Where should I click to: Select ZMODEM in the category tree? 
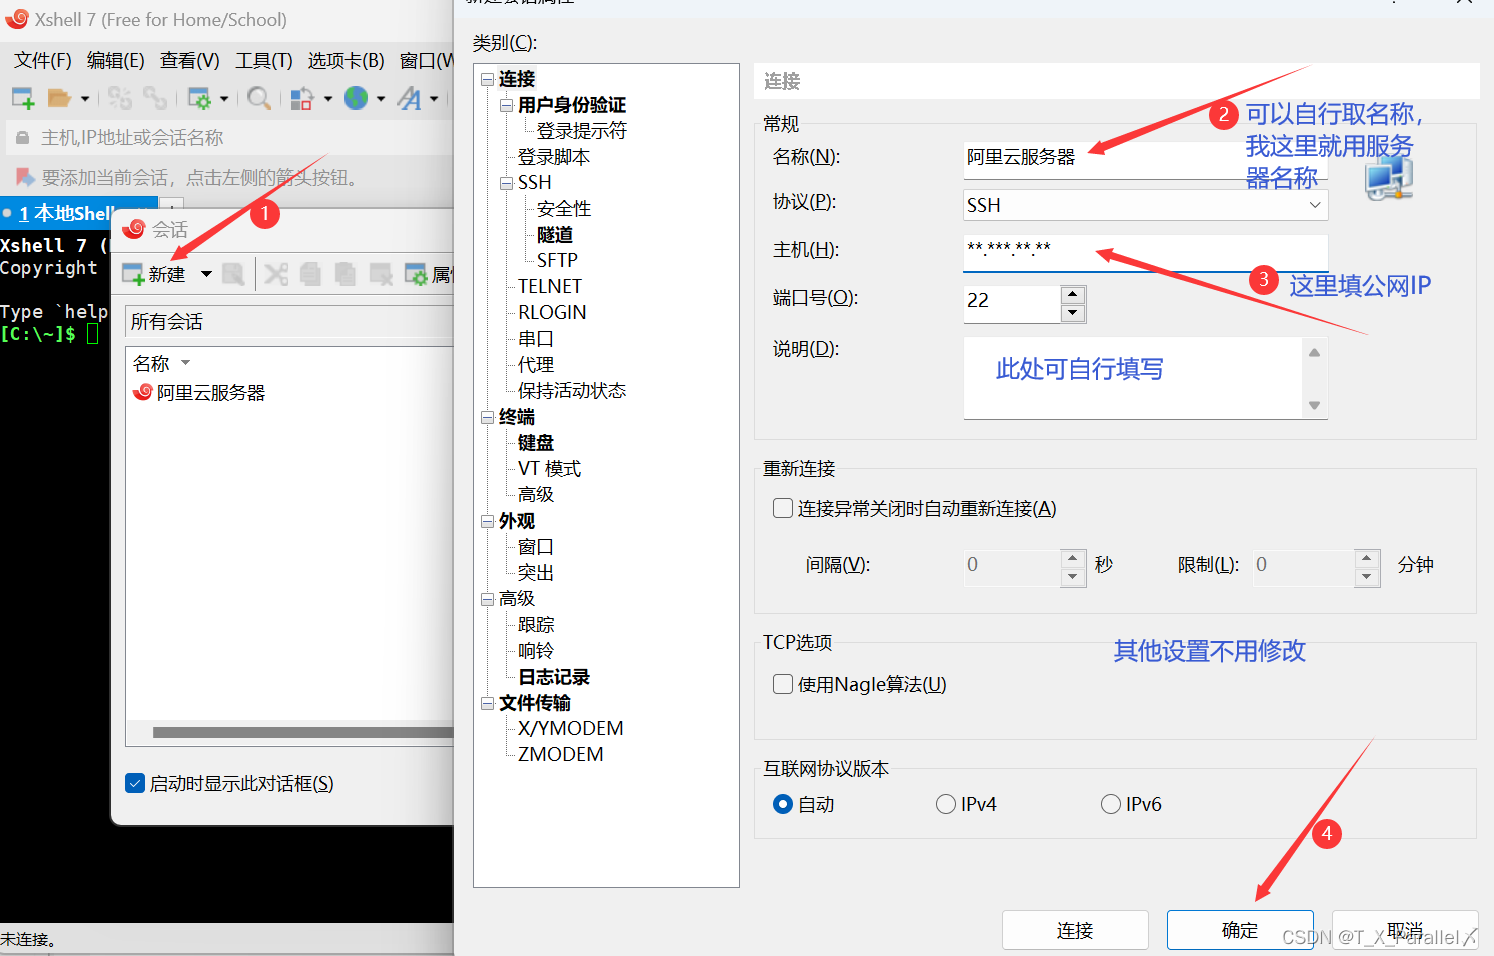tap(560, 755)
